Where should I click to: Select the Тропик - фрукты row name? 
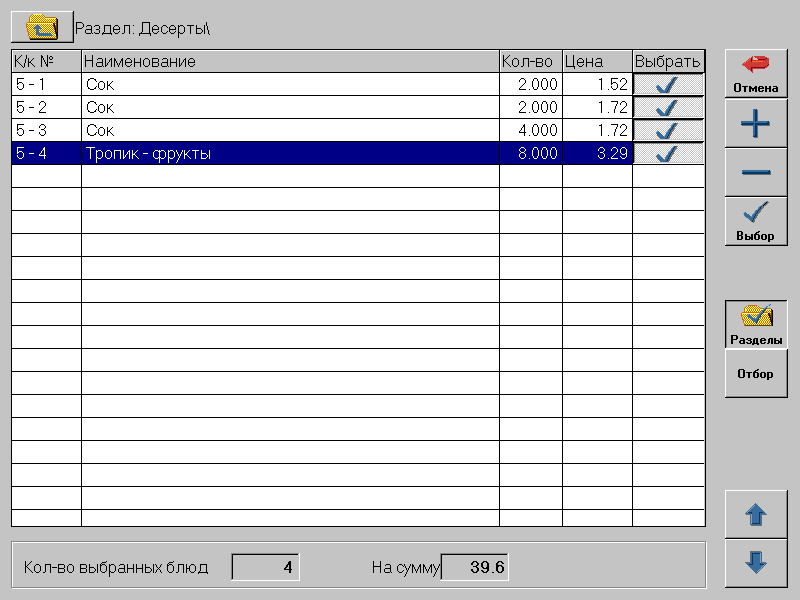coord(290,153)
